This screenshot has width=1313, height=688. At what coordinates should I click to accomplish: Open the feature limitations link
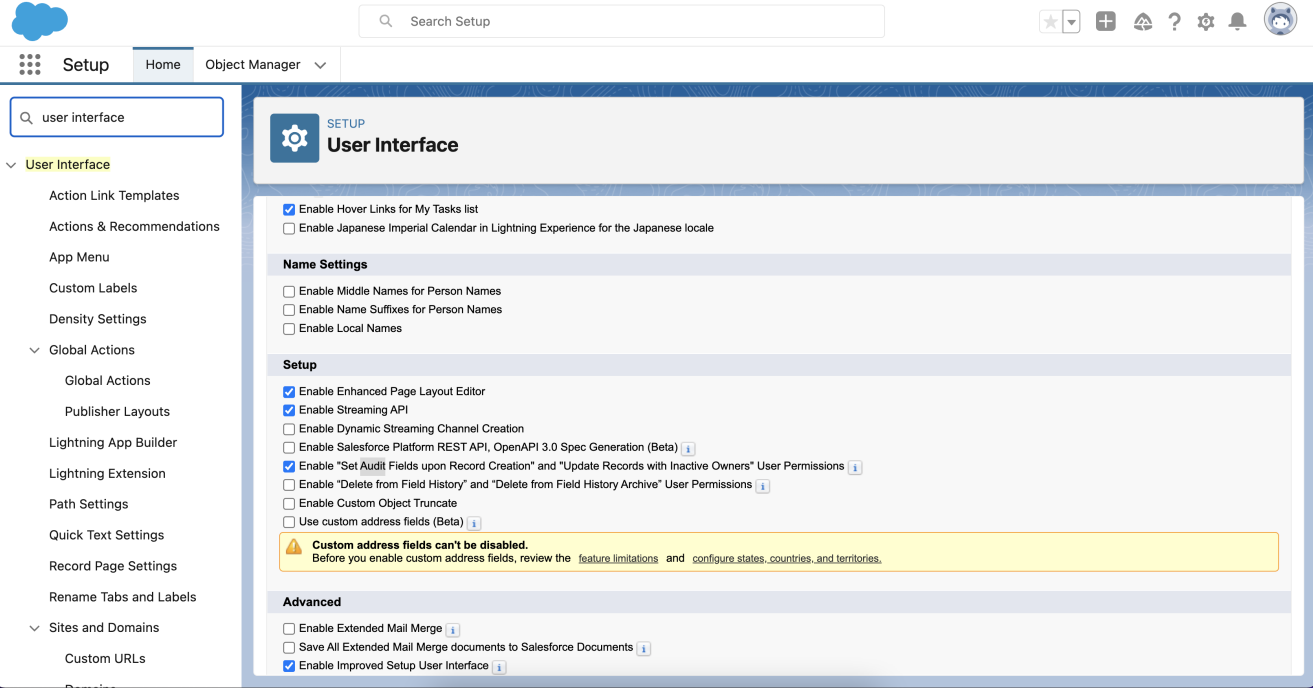click(x=618, y=558)
